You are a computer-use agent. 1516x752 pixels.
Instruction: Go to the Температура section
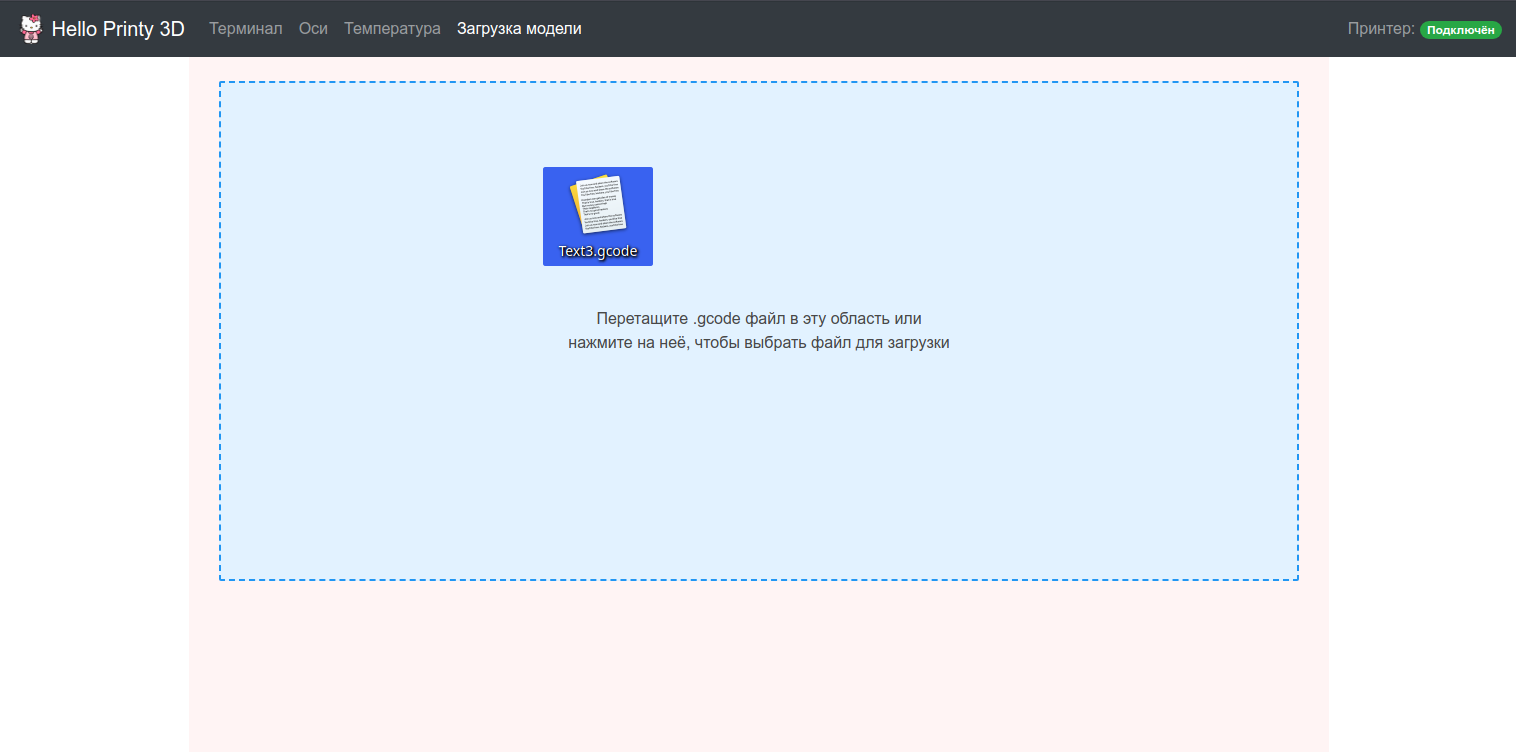(392, 29)
